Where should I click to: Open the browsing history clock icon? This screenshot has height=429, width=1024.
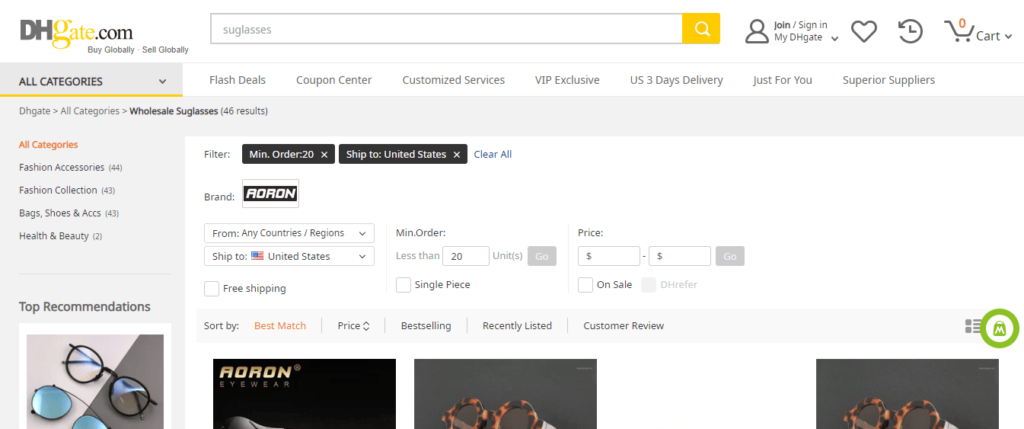point(910,31)
